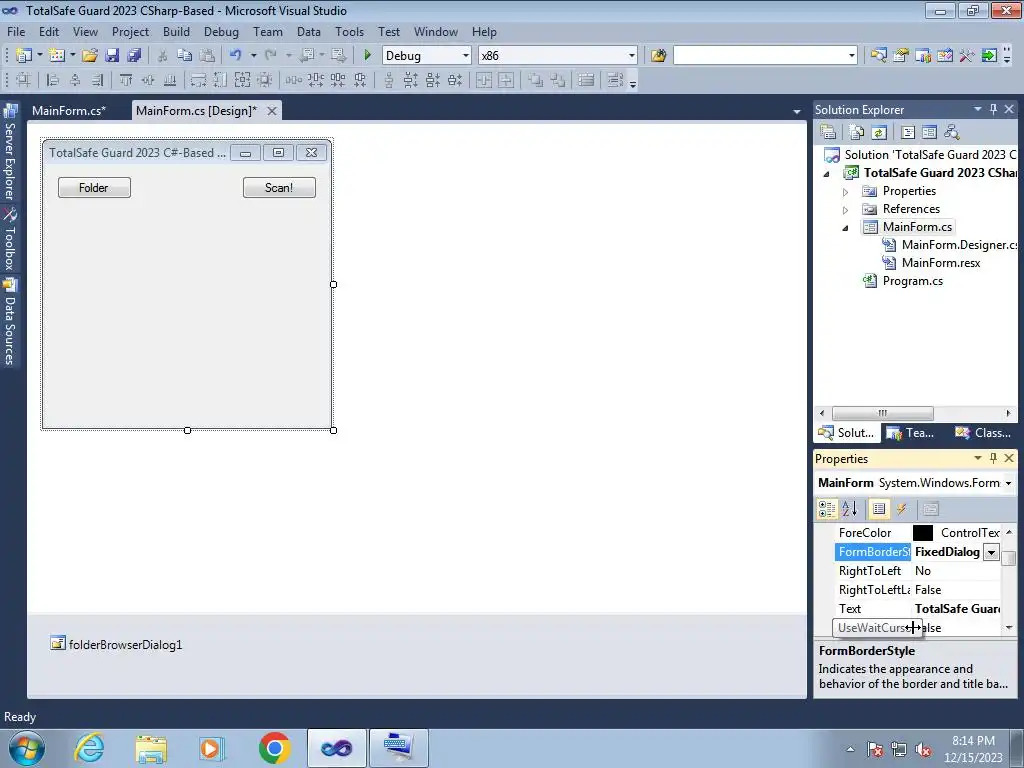
Task: Open the Find combo box dropdown
Action: coord(852,56)
